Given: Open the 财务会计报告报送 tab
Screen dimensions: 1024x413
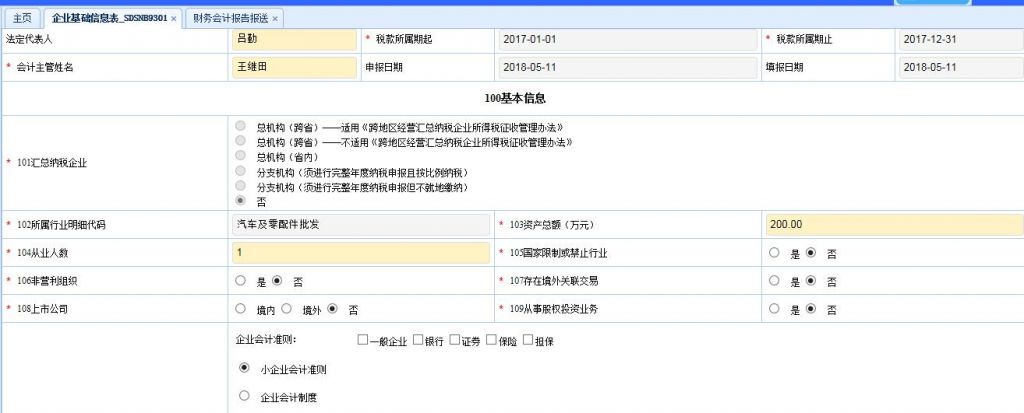Looking at the screenshot, I should 229,19.
